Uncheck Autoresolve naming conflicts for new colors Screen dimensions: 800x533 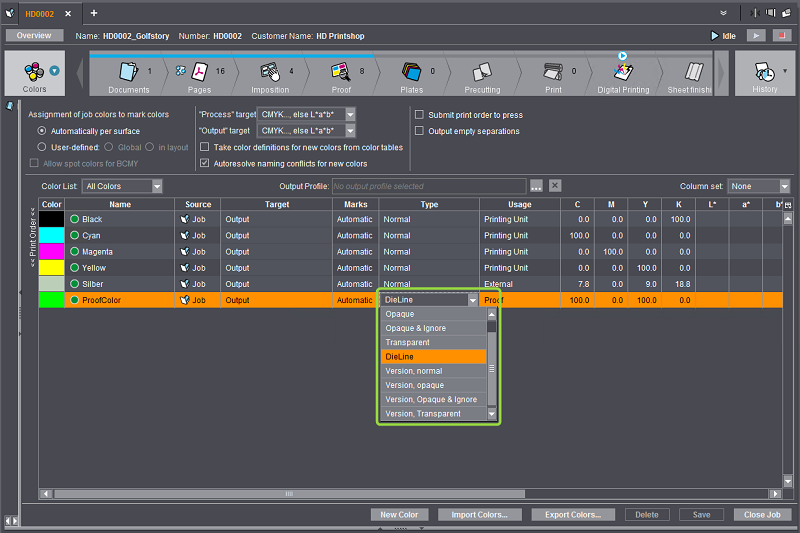tap(206, 163)
